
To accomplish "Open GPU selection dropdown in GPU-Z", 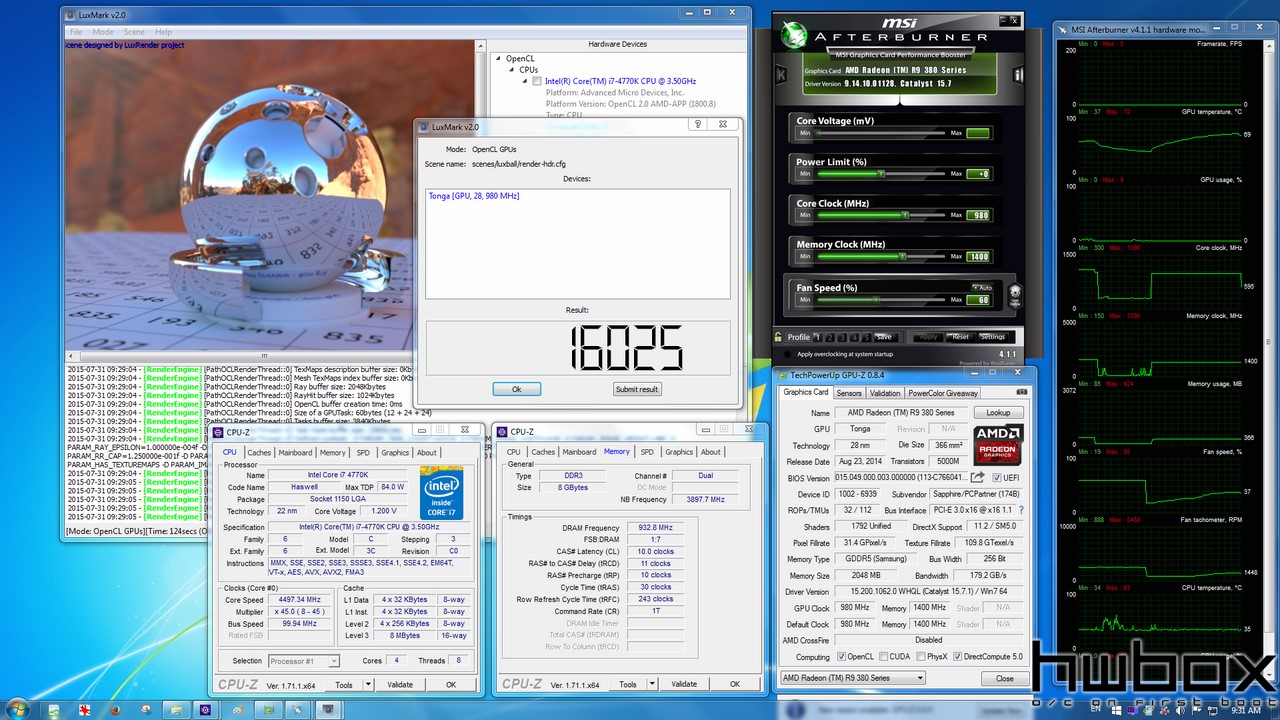I will [852, 678].
